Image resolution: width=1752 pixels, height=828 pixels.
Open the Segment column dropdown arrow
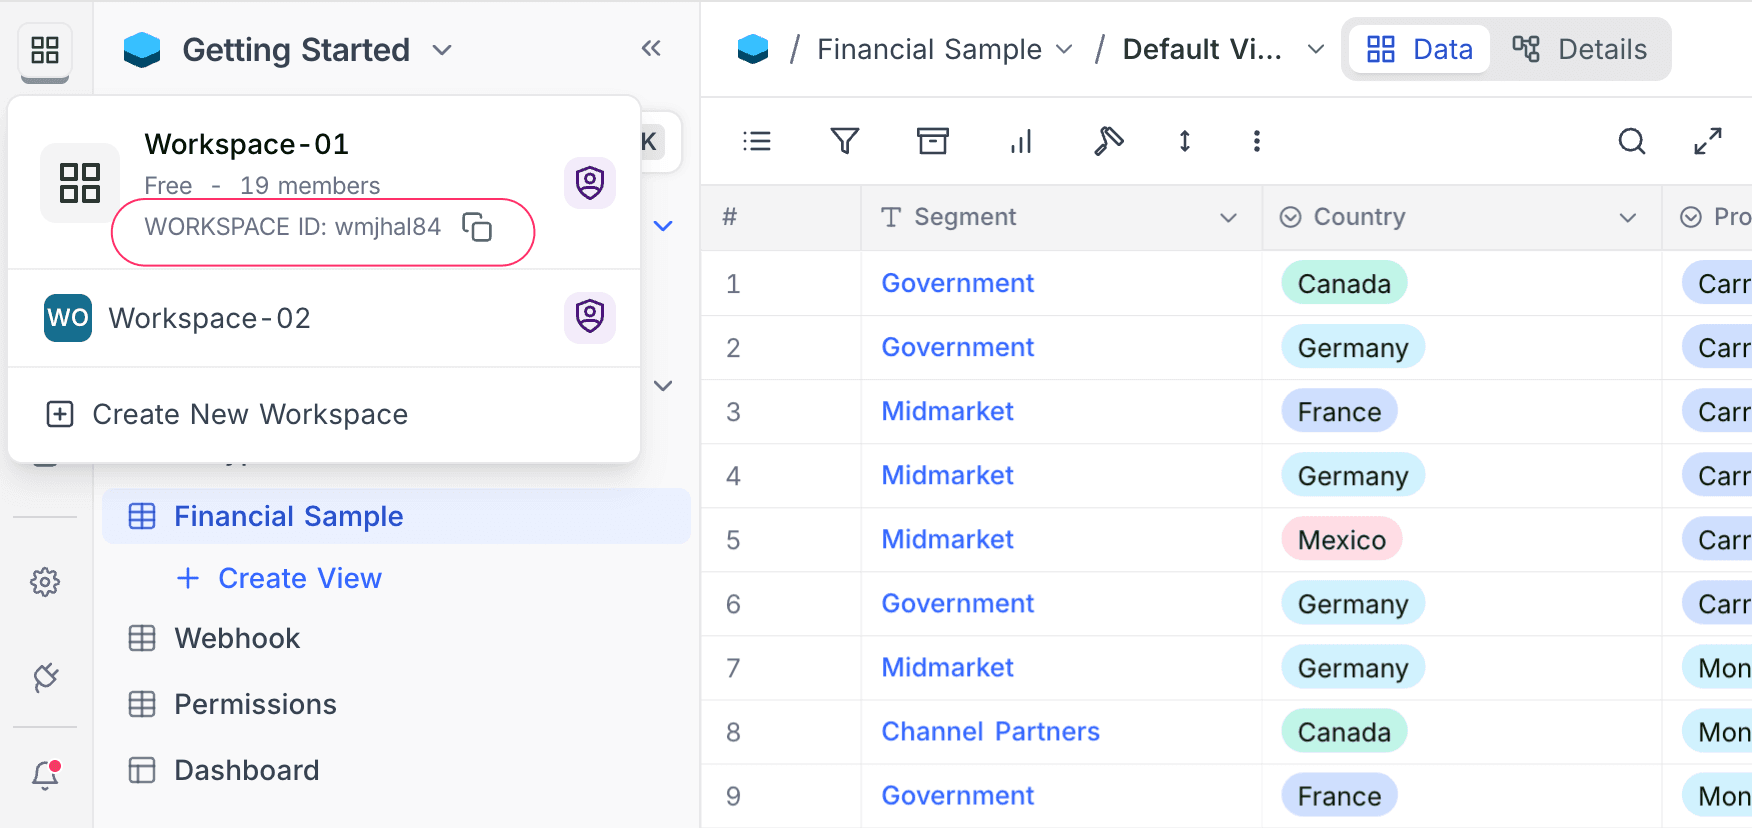click(1228, 218)
